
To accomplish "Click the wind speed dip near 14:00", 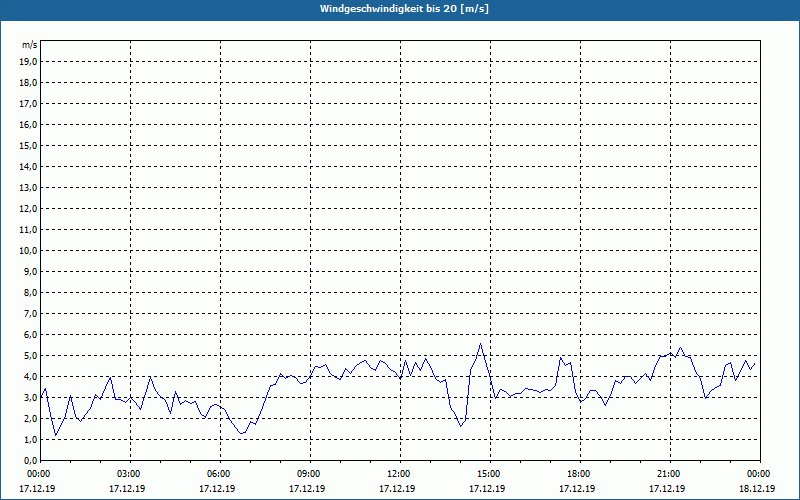I will coord(460,426).
